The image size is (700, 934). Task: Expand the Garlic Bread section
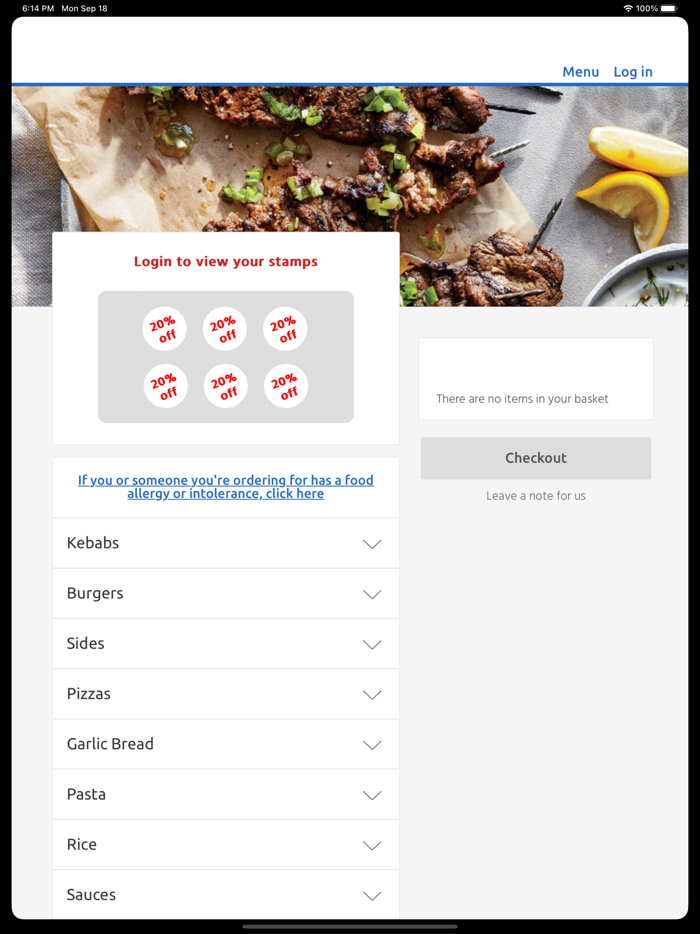click(x=226, y=744)
